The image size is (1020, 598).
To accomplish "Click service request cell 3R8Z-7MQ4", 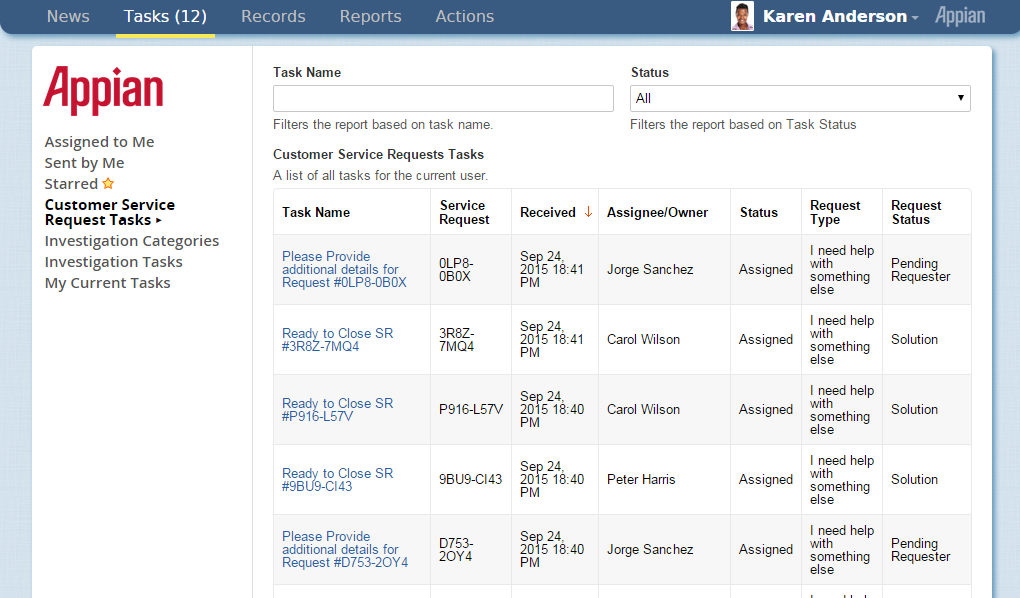I will click(457, 340).
